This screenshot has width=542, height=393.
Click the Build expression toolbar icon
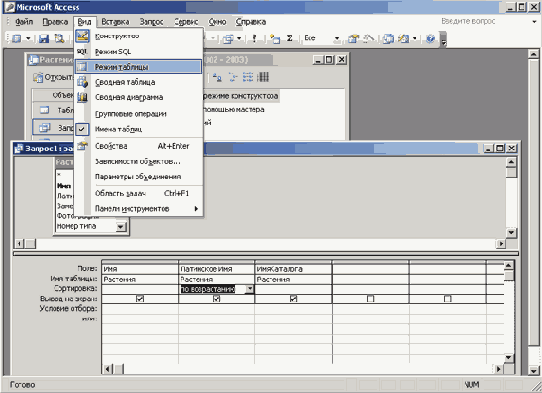tap(368, 38)
